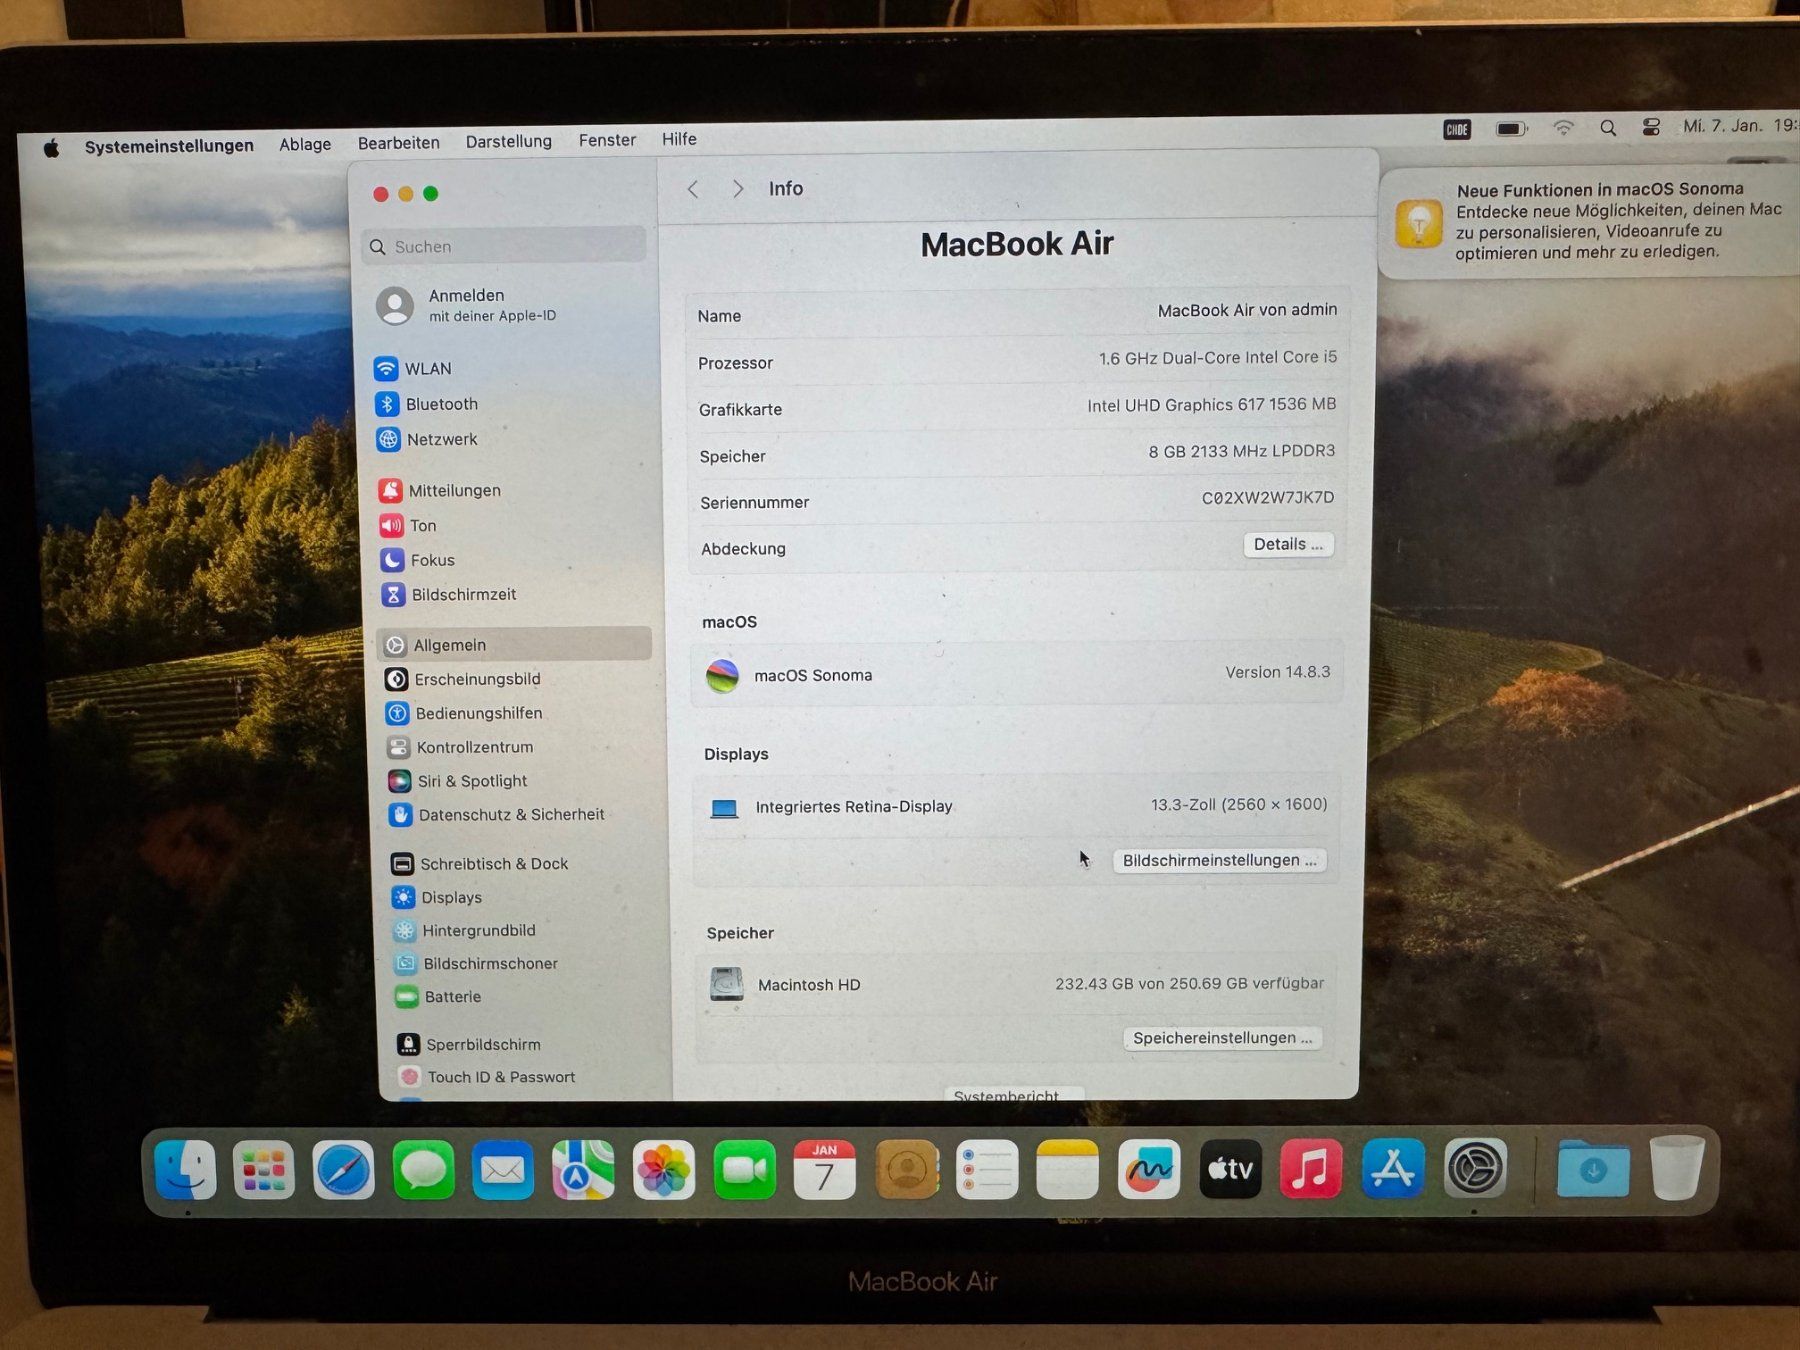Open Batterie settings
This screenshot has height=1350, width=1800.
438,996
